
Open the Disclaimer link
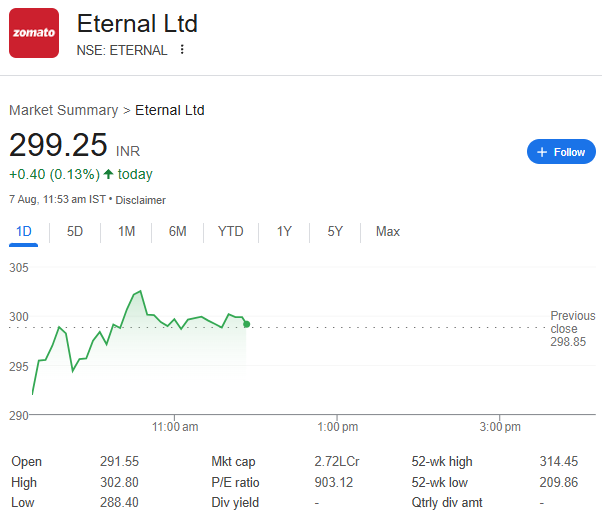(x=141, y=200)
